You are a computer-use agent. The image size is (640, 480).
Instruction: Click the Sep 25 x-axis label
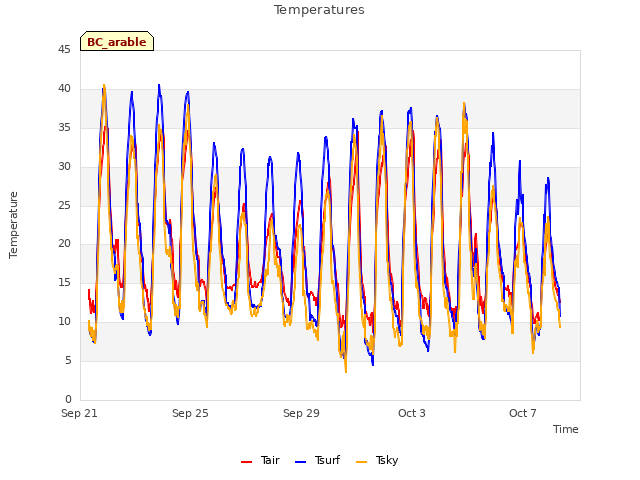tap(190, 413)
